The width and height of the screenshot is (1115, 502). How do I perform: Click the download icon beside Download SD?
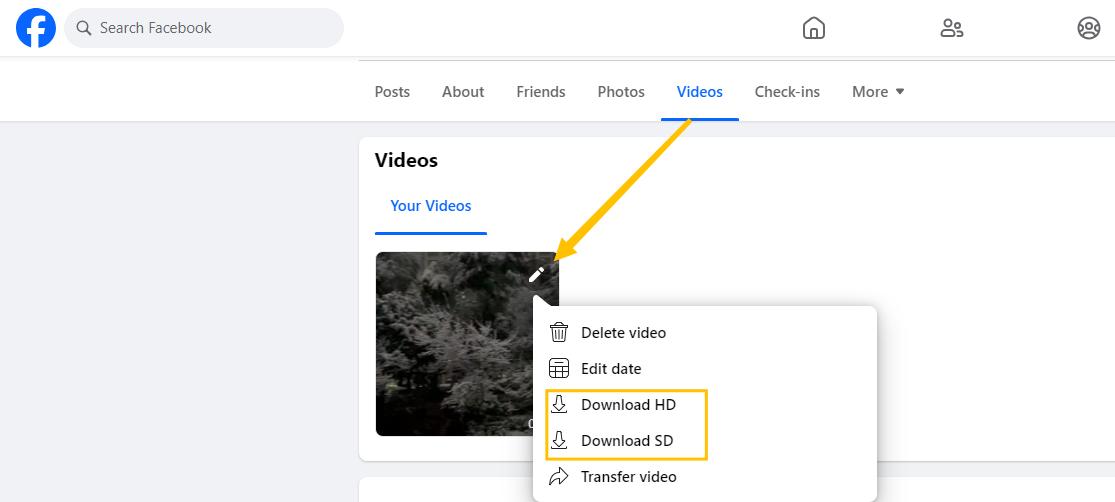coord(559,441)
